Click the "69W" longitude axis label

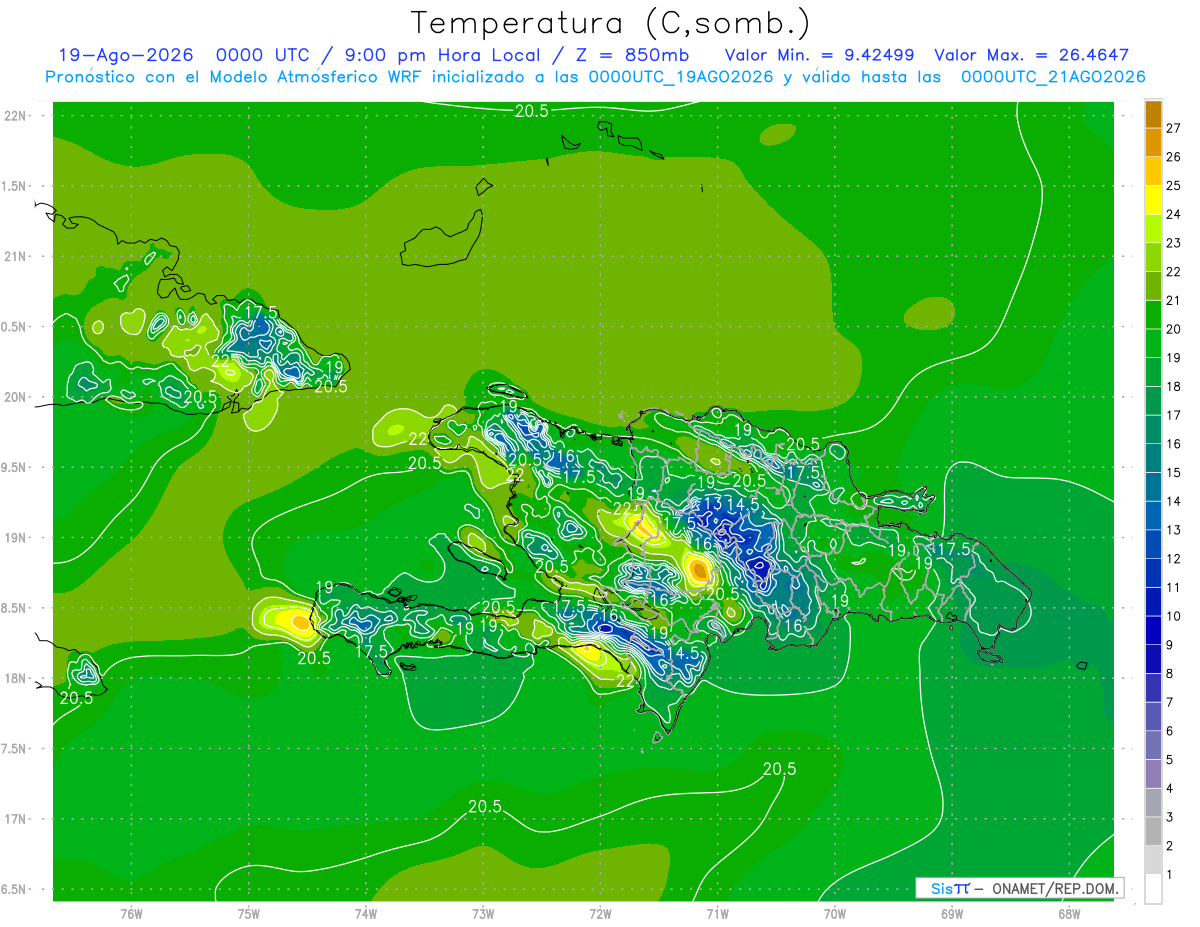tap(952, 913)
